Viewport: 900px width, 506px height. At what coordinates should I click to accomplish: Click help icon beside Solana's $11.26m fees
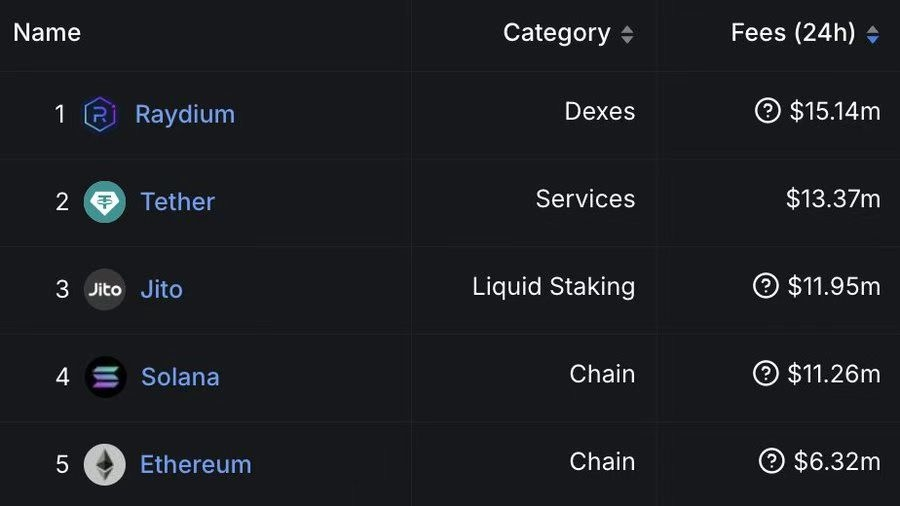(x=766, y=373)
